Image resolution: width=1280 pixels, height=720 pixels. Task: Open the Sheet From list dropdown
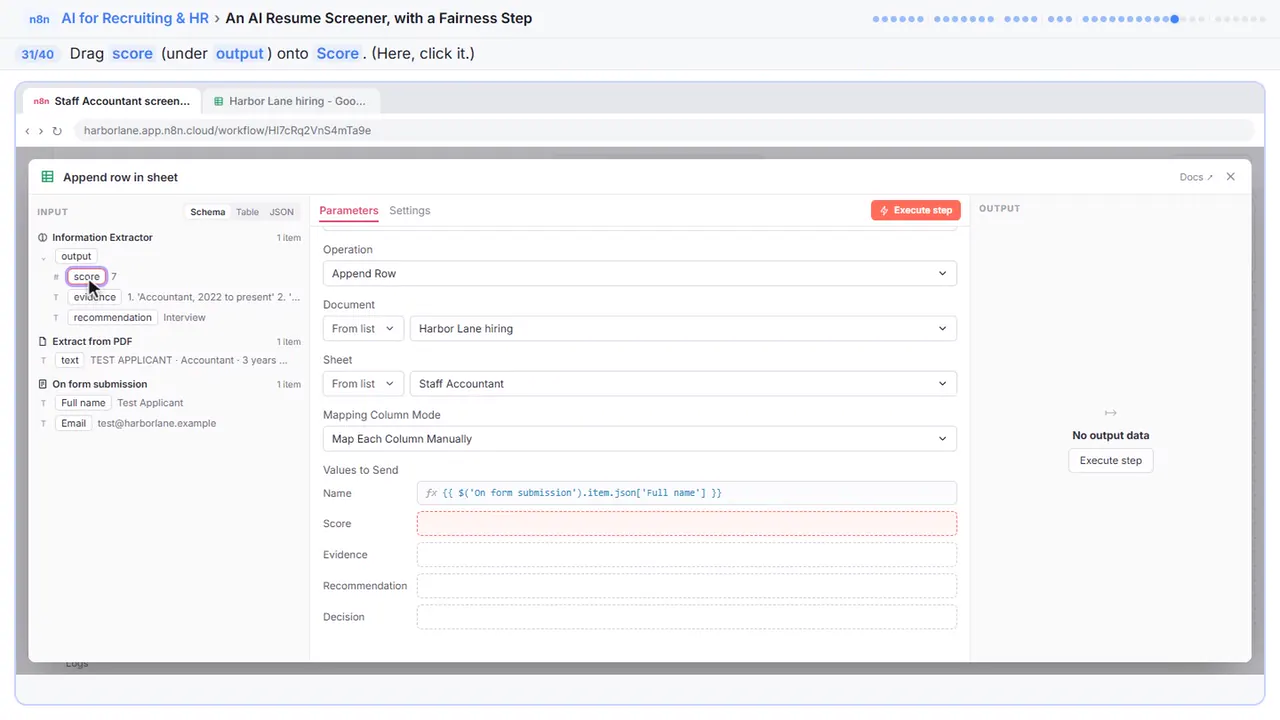coord(363,384)
